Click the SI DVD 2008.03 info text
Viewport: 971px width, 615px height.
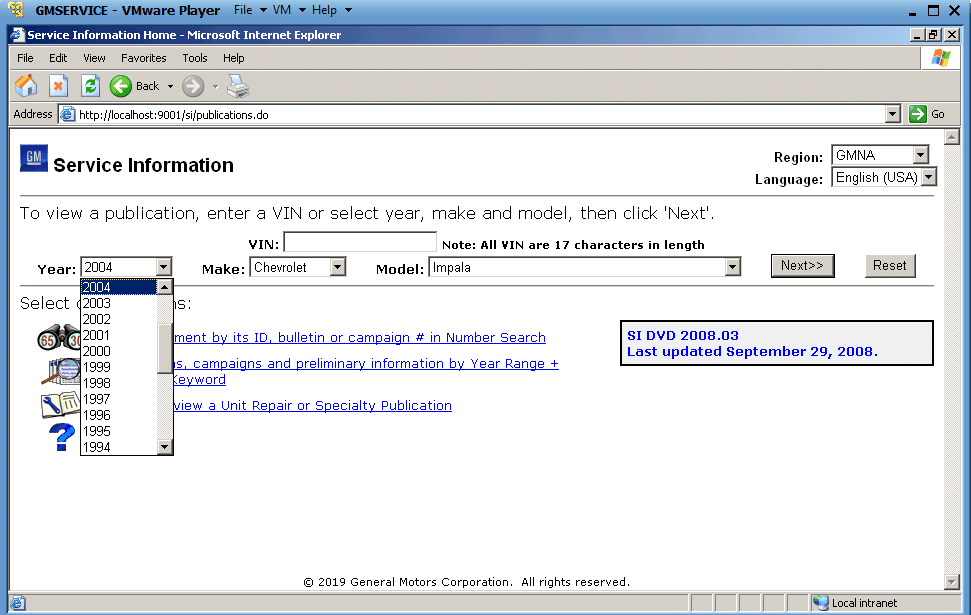click(x=682, y=336)
